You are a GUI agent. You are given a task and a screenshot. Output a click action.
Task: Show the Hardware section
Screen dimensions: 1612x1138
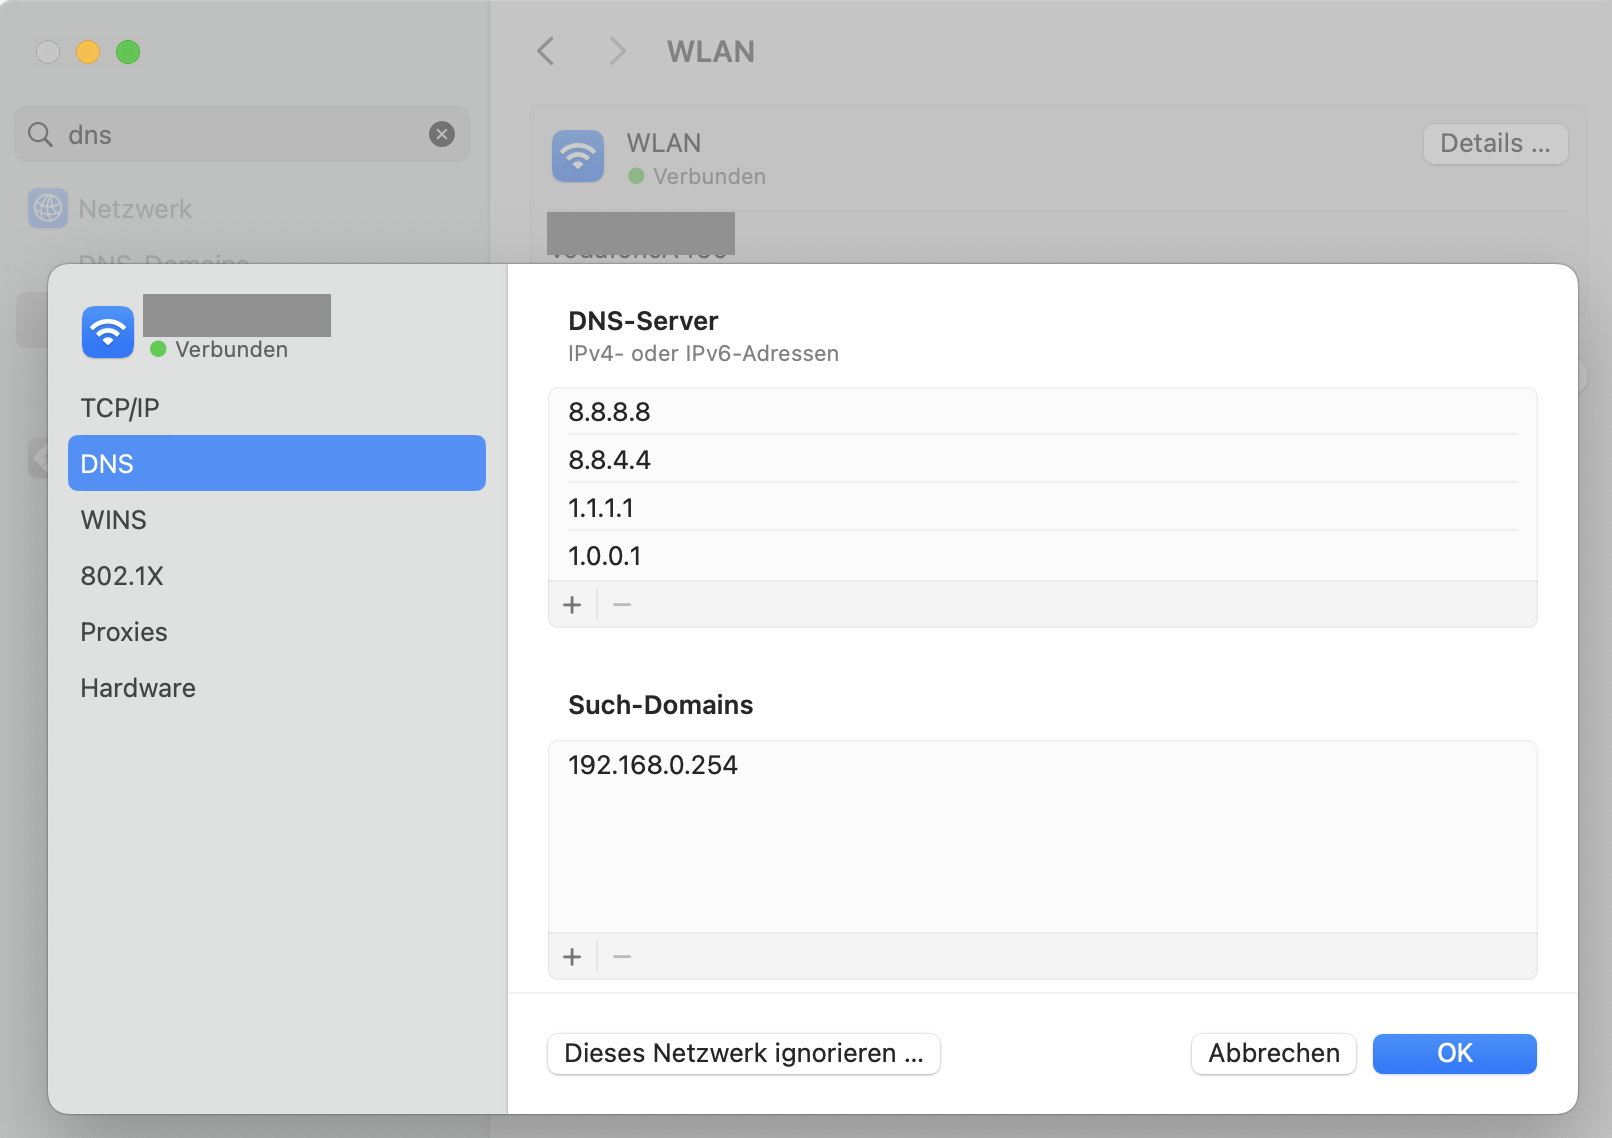click(138, 688)
